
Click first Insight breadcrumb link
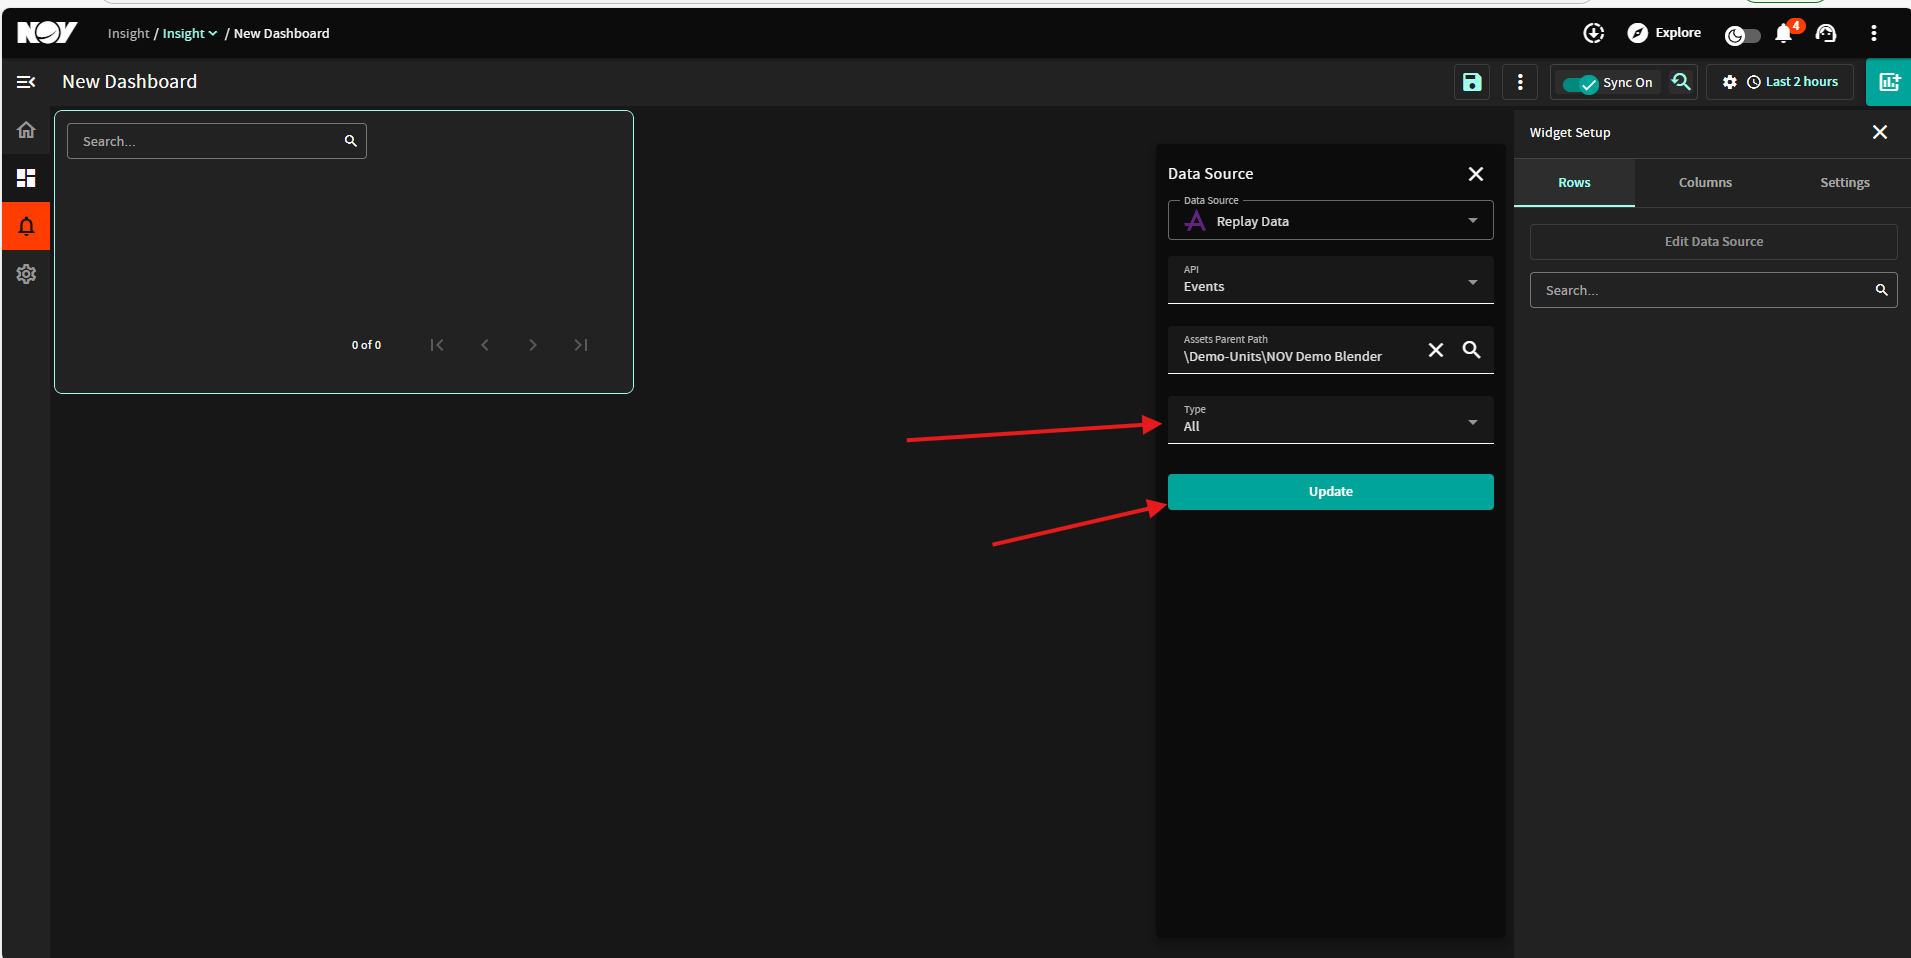[128, 33]
